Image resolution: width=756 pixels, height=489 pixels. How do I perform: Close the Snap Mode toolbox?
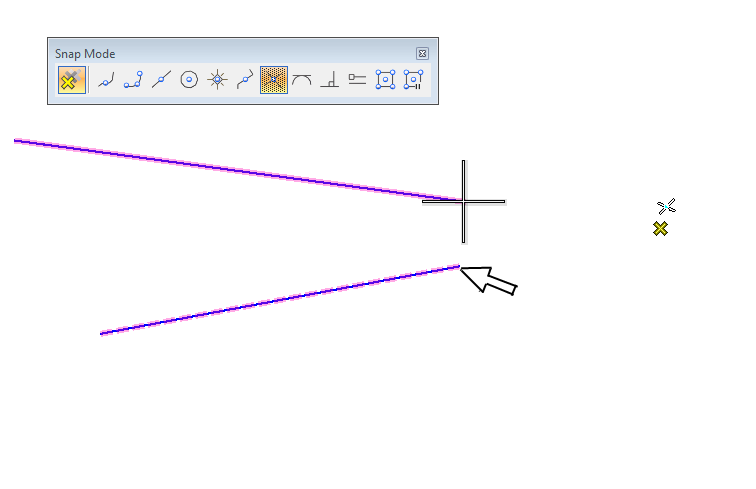[422, 54]
